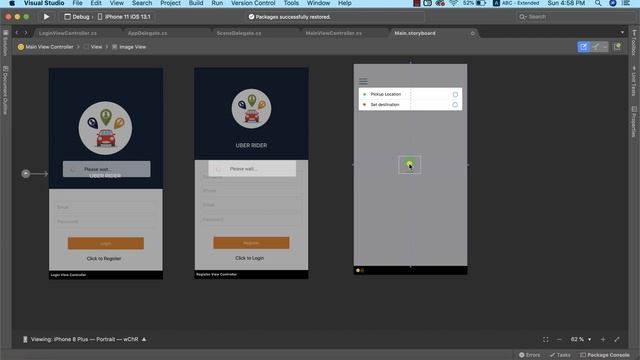Open the Debug configuration selector
Image resolution: width=640 pixels, height=360 pixels.
click(77, 17)
